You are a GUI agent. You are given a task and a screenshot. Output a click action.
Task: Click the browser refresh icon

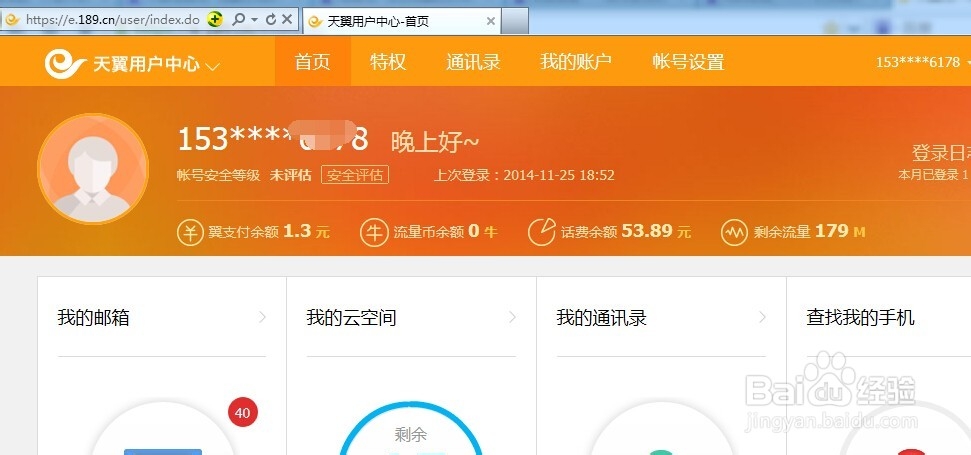pos(271,20)
